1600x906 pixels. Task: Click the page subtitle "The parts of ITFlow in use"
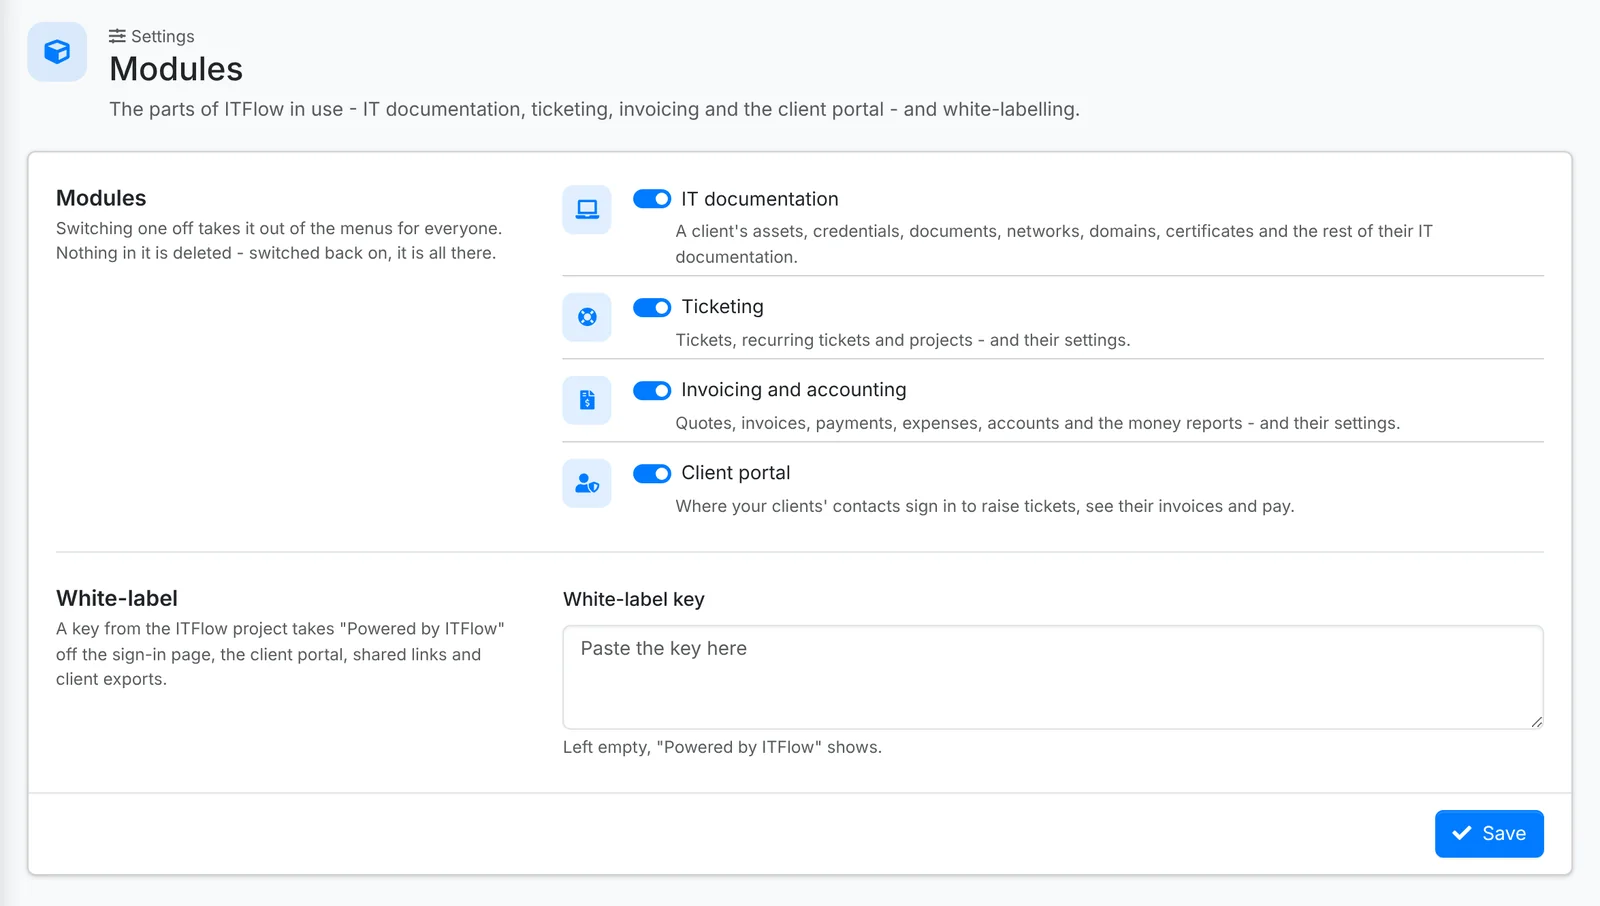point(594,109)
